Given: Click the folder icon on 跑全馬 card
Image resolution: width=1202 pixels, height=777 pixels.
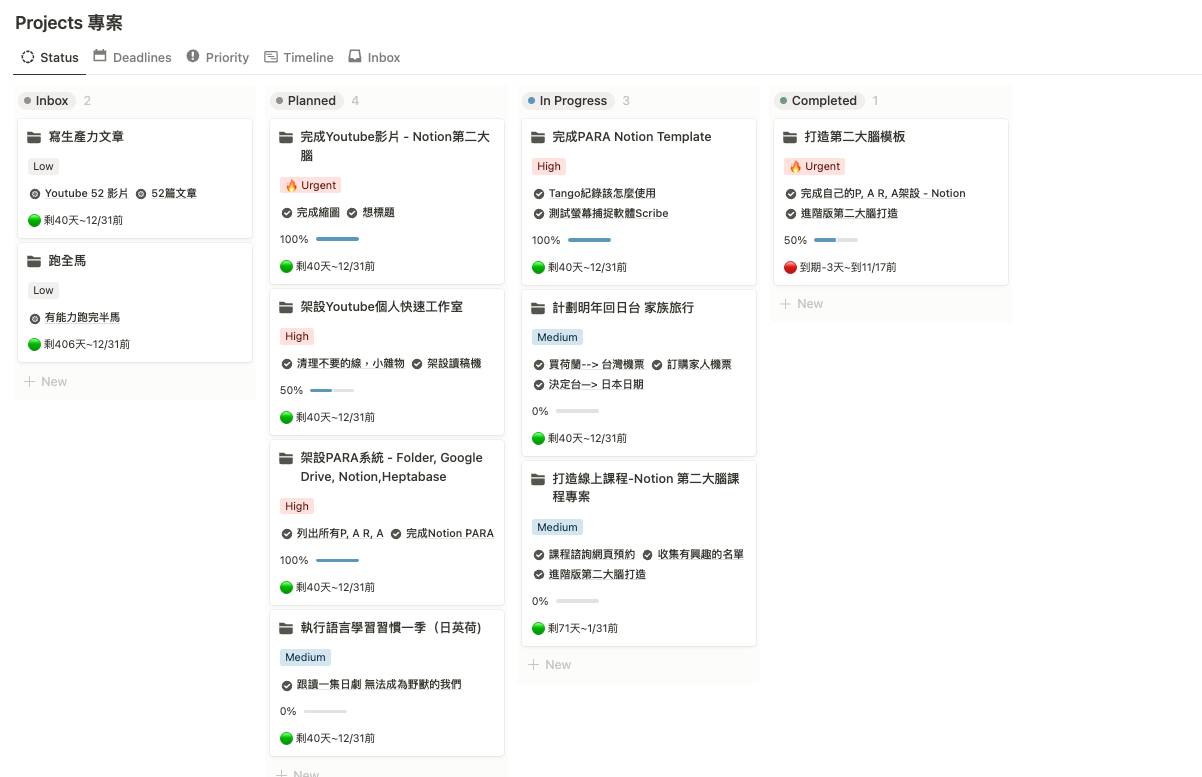Looking at the screenshot, I should (x=34, y=261).
